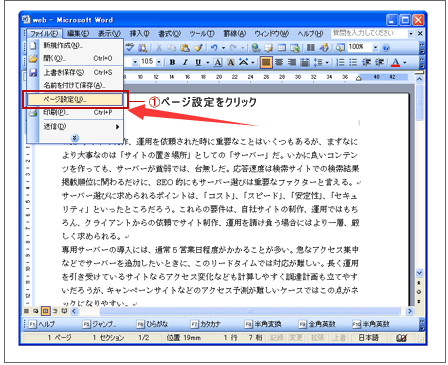Click the Cut scissors icon

click(x=159, y=48)
